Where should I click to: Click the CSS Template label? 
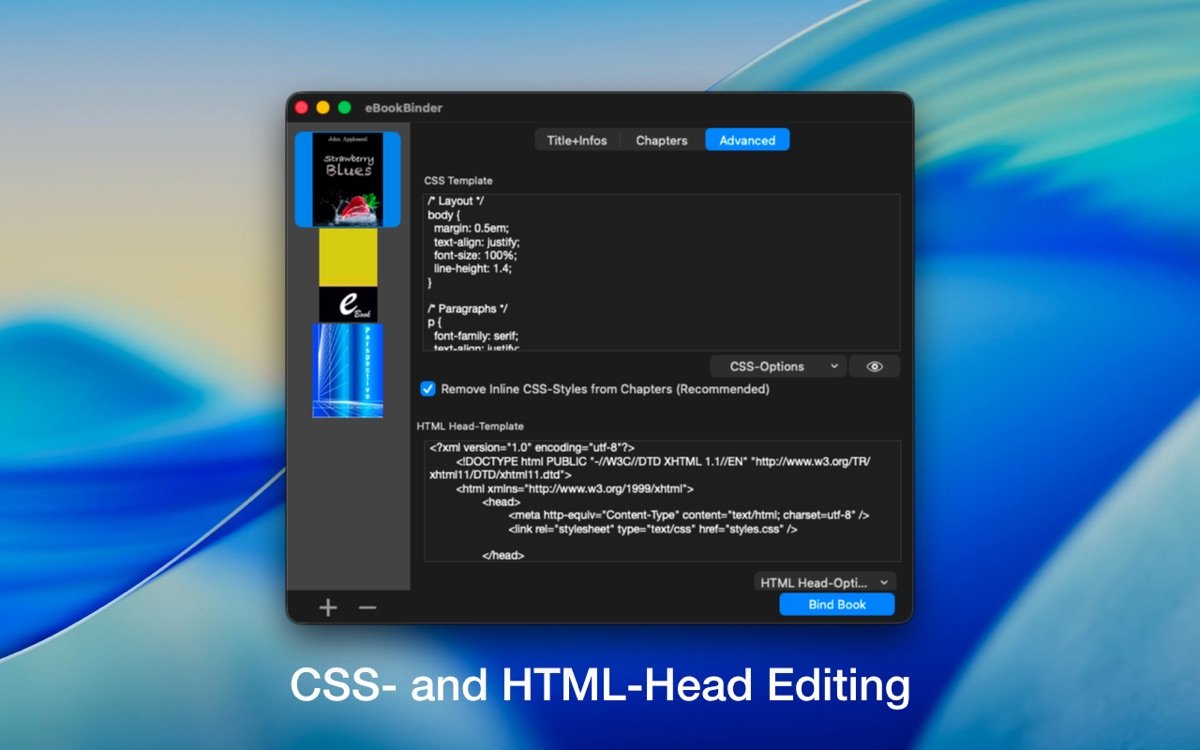tap(458, 181)
